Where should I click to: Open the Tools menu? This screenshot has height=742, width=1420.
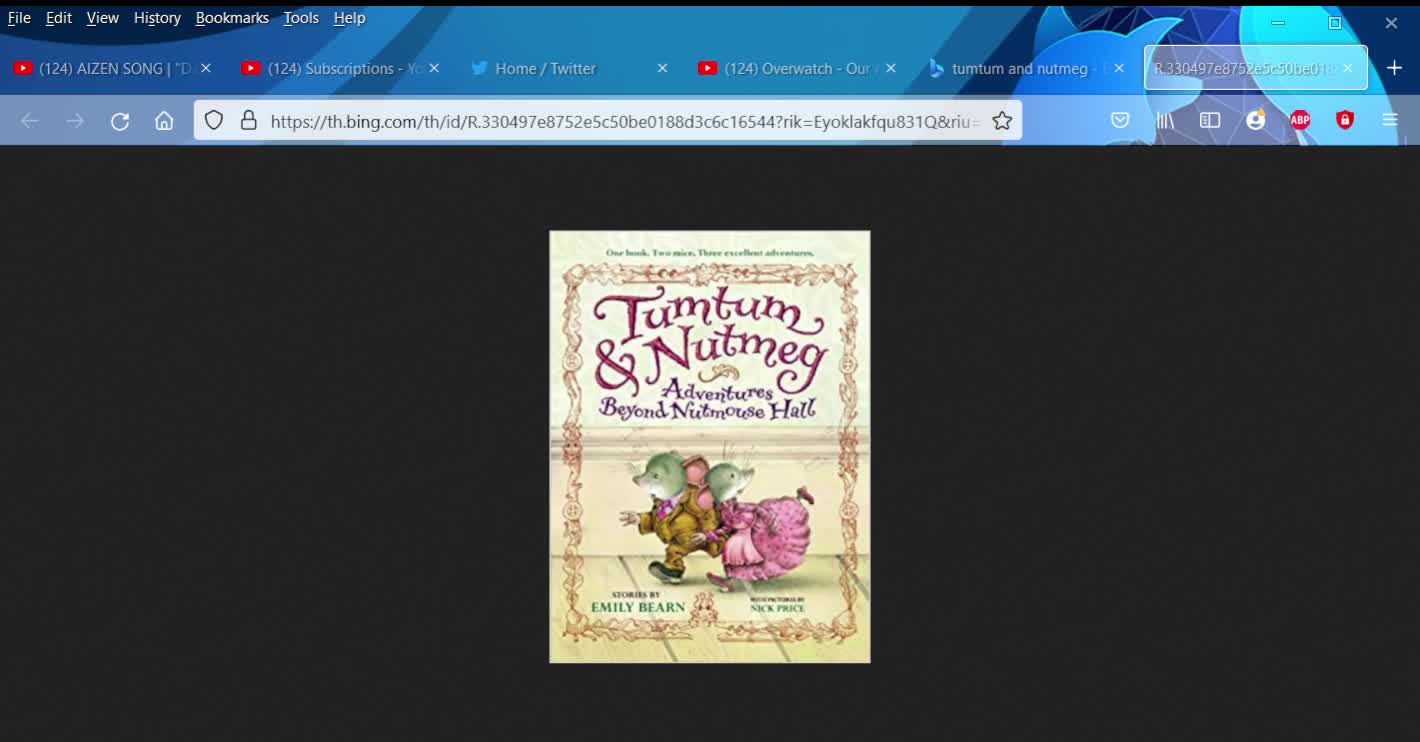click(x=301, y=18)
